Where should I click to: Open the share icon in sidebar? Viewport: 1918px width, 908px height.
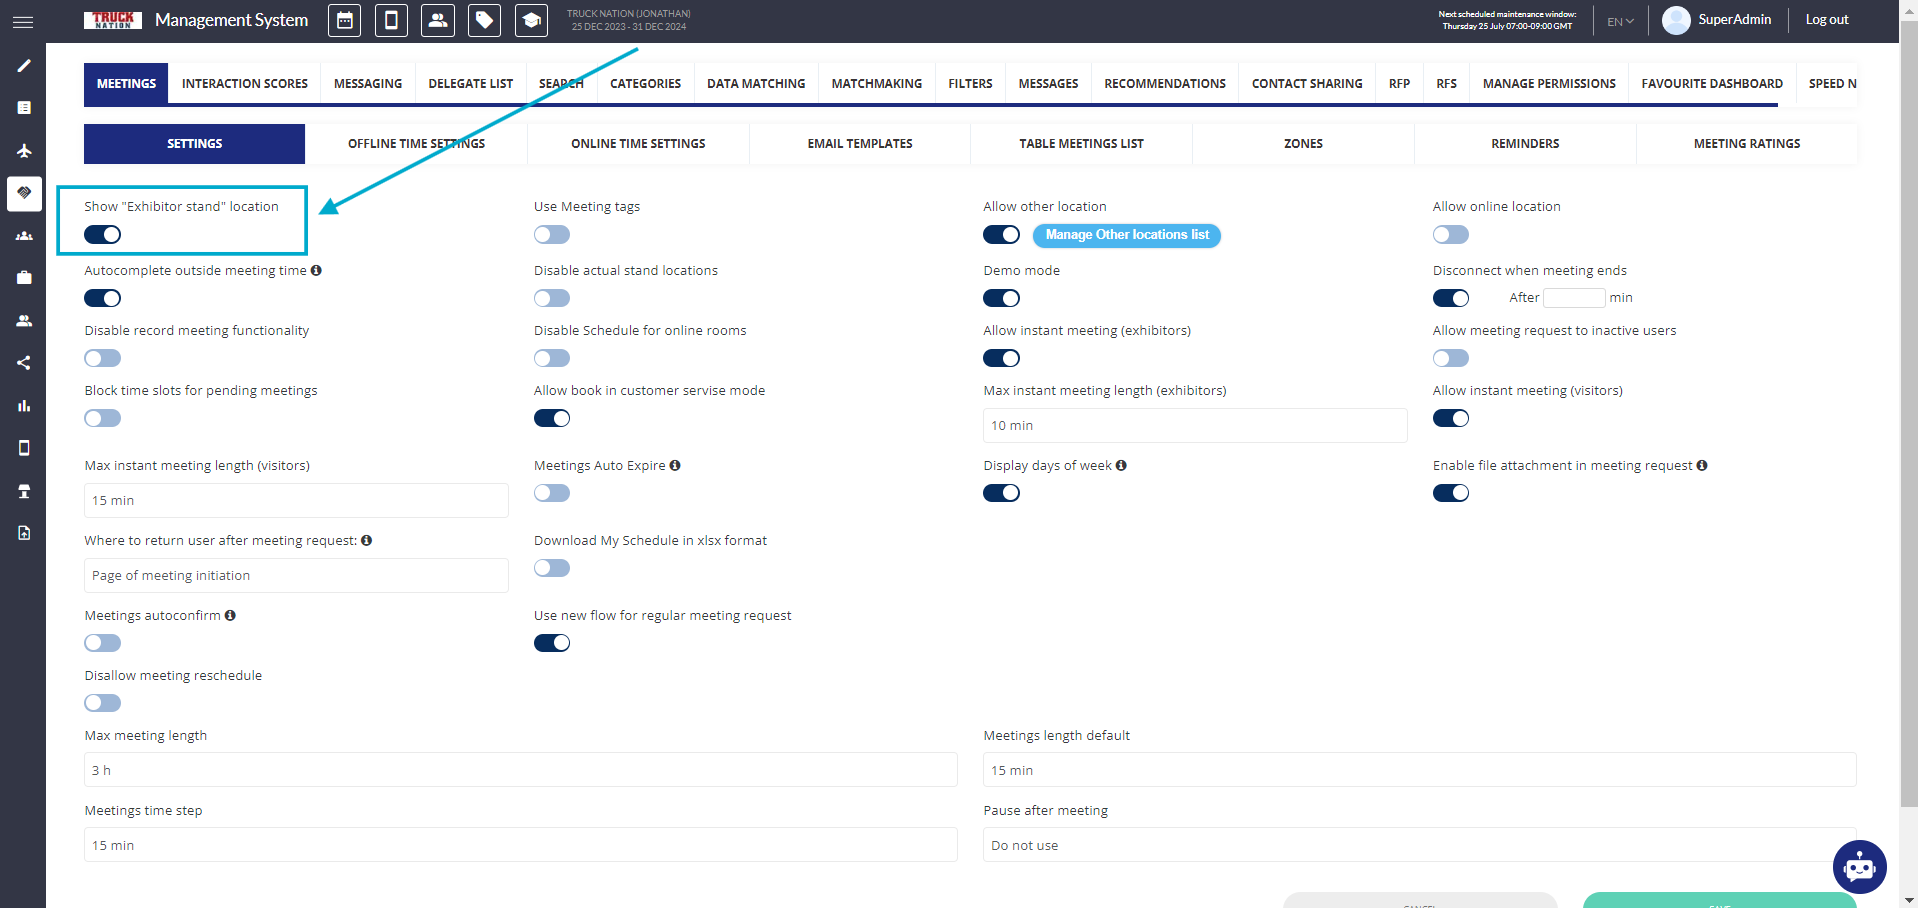pyautogui.click(x=24, y=363)
